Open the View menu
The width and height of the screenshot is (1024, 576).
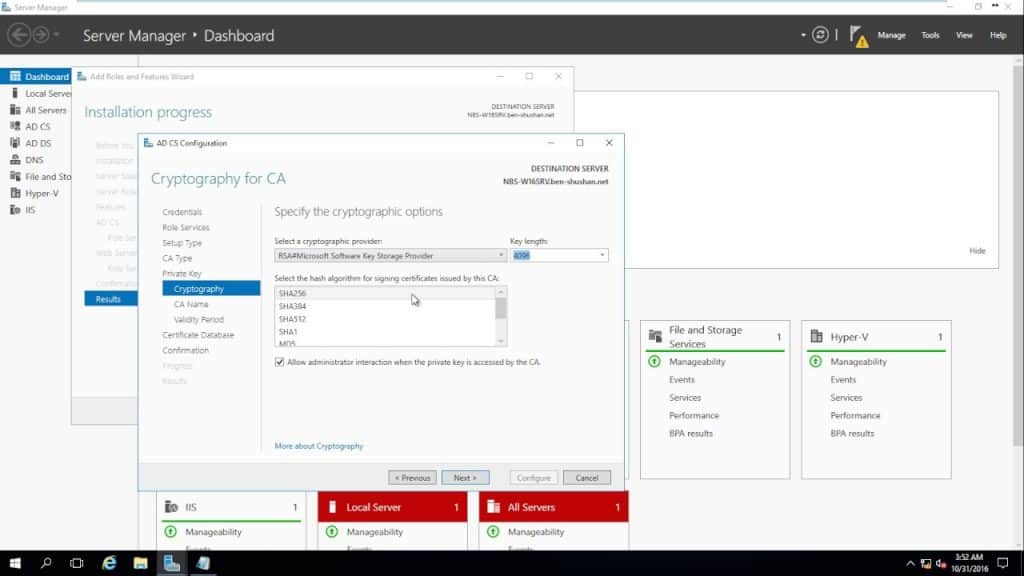pos(964,35)
